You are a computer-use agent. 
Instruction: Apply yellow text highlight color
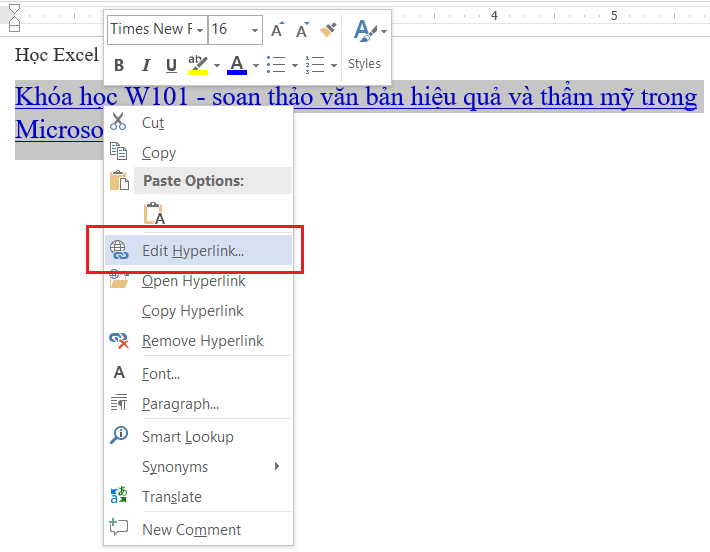click(x=197, y=66)
